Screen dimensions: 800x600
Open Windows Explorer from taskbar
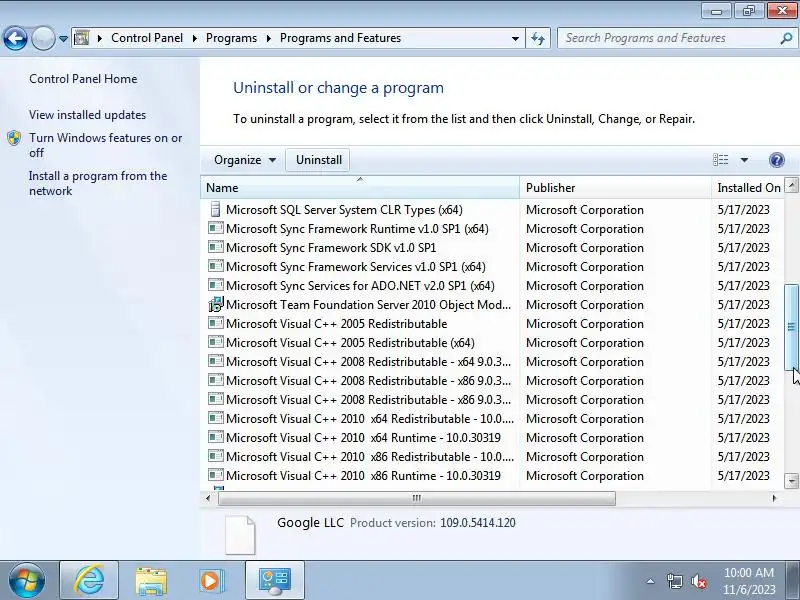pos(151,581)
